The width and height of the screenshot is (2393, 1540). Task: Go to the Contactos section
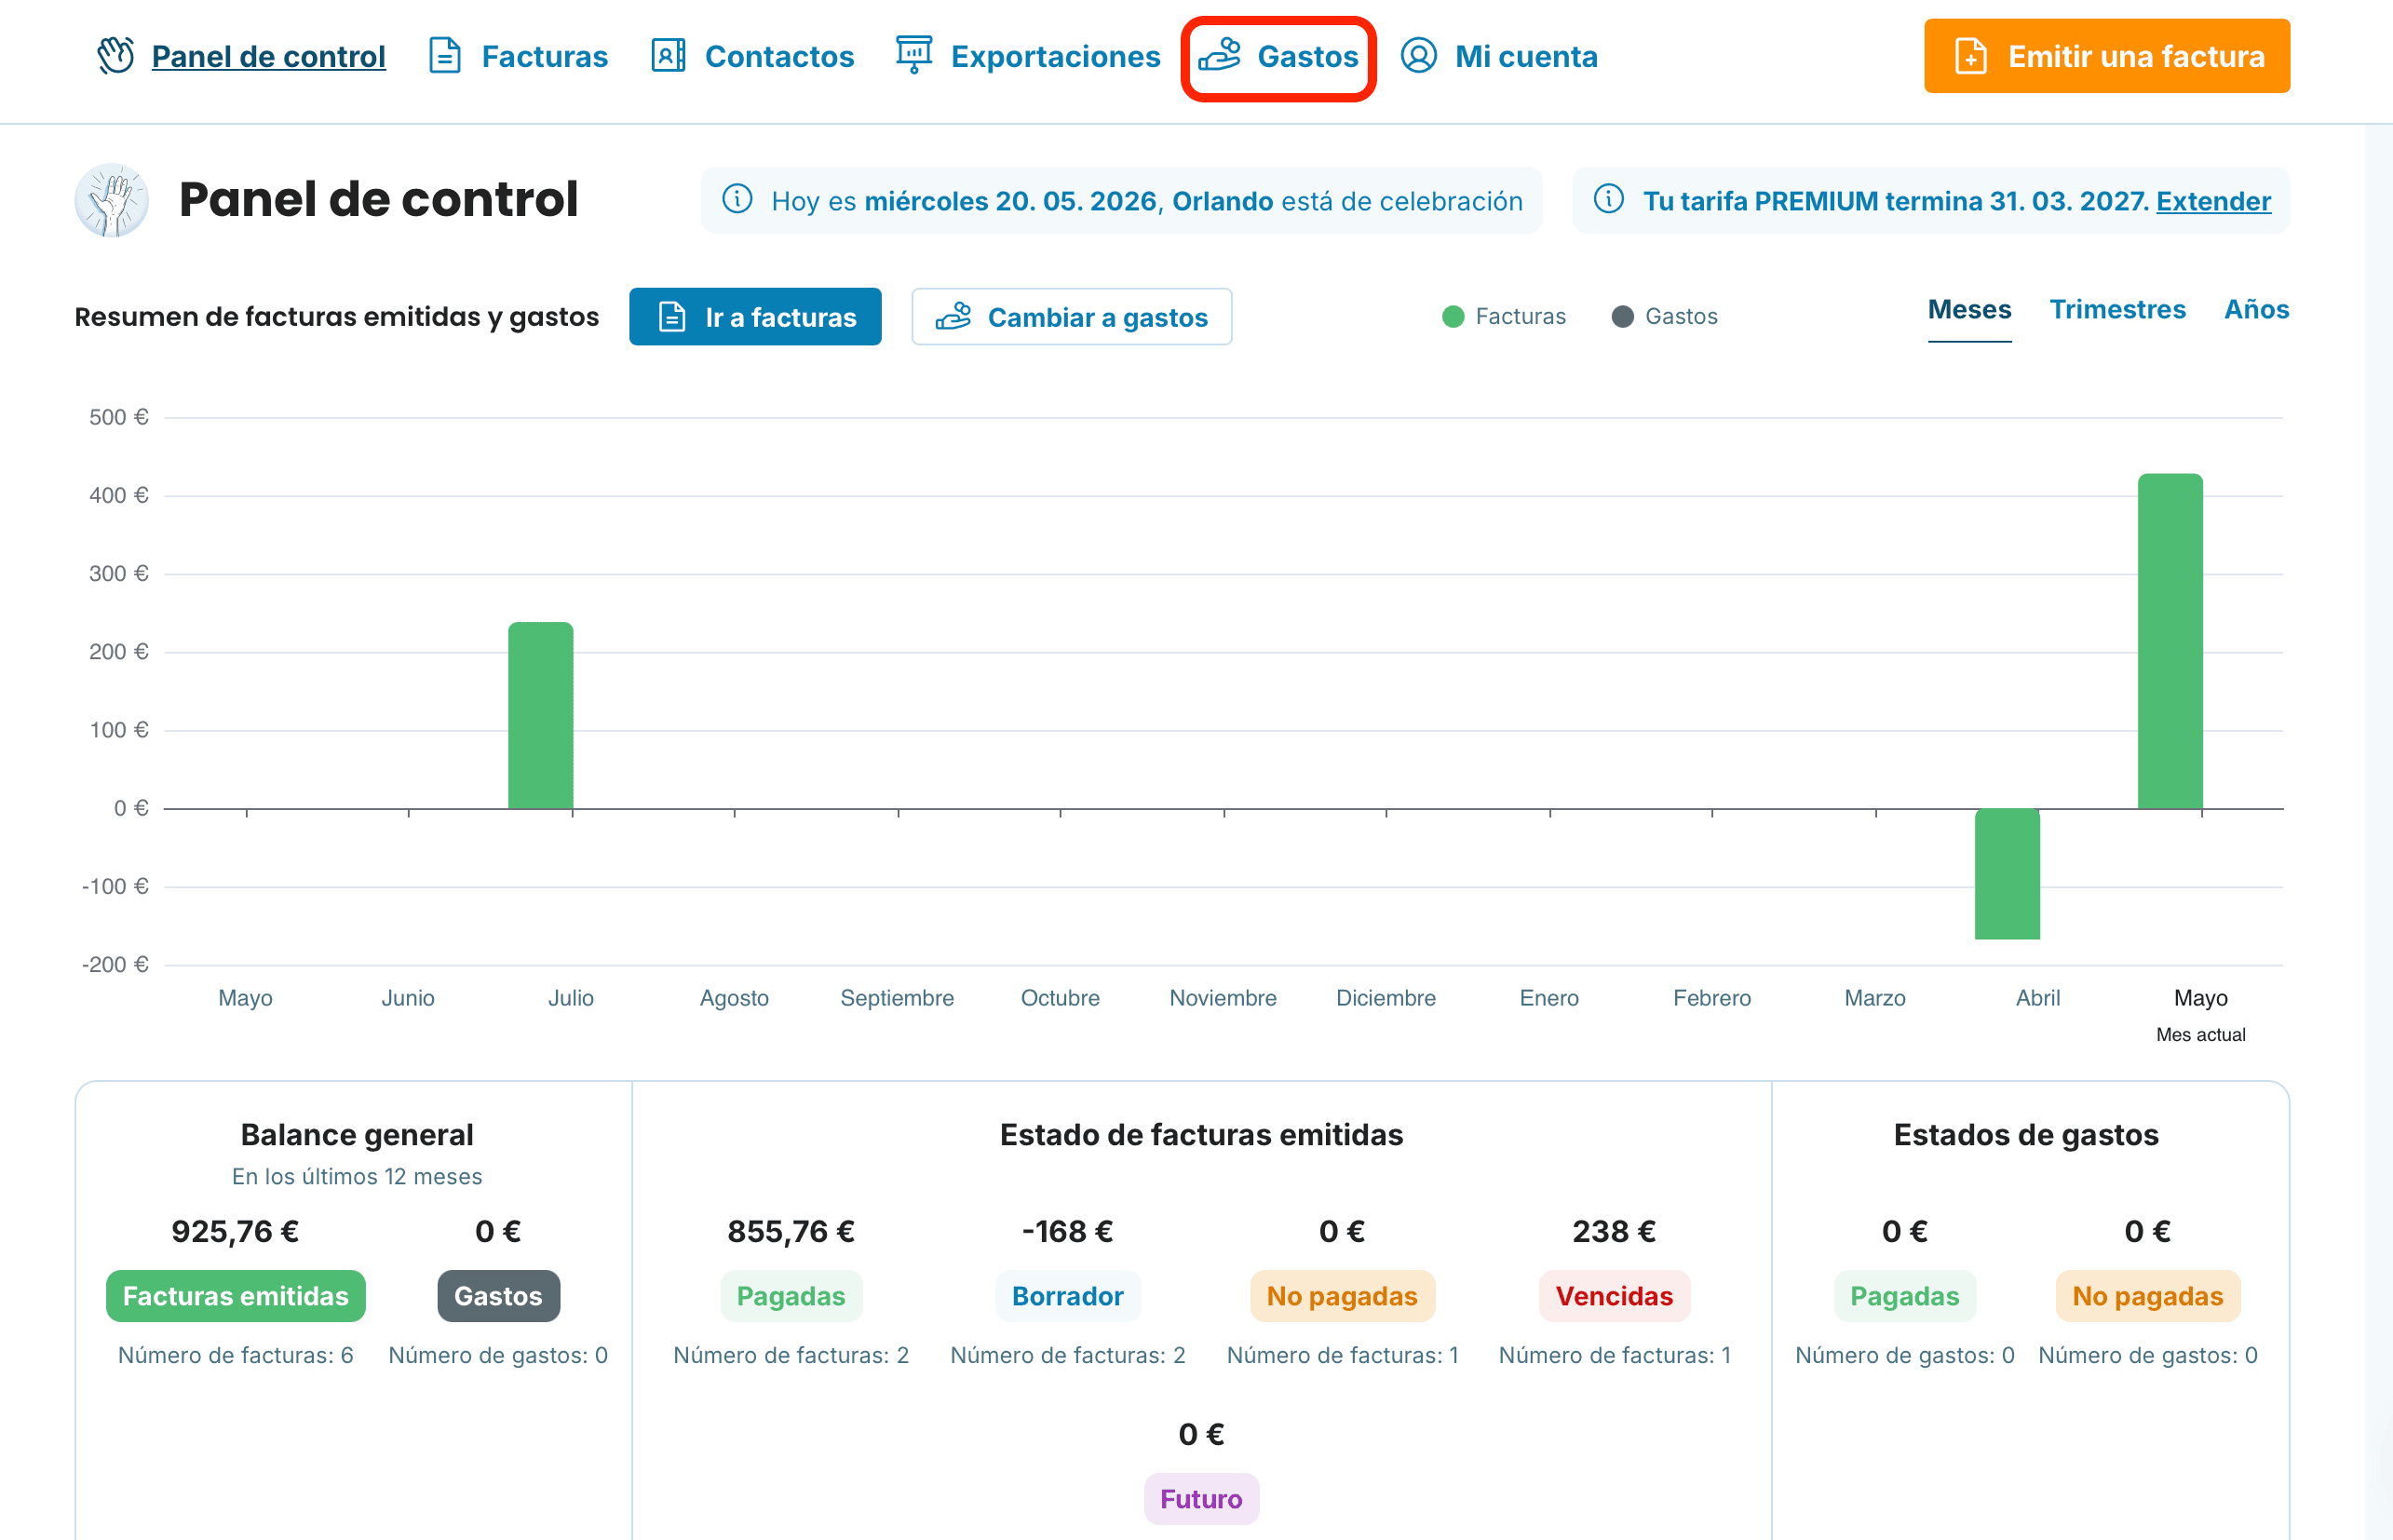[x=779, y=56]
